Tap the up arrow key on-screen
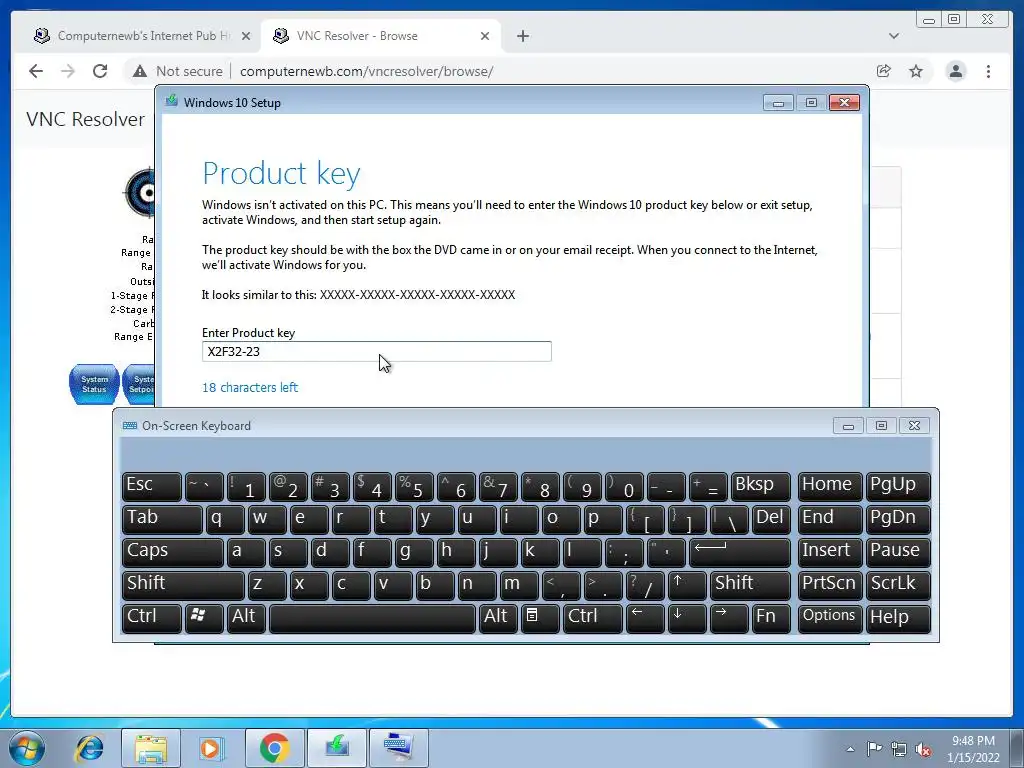Screen dimensions: 1024x768 tap(687, 584)
